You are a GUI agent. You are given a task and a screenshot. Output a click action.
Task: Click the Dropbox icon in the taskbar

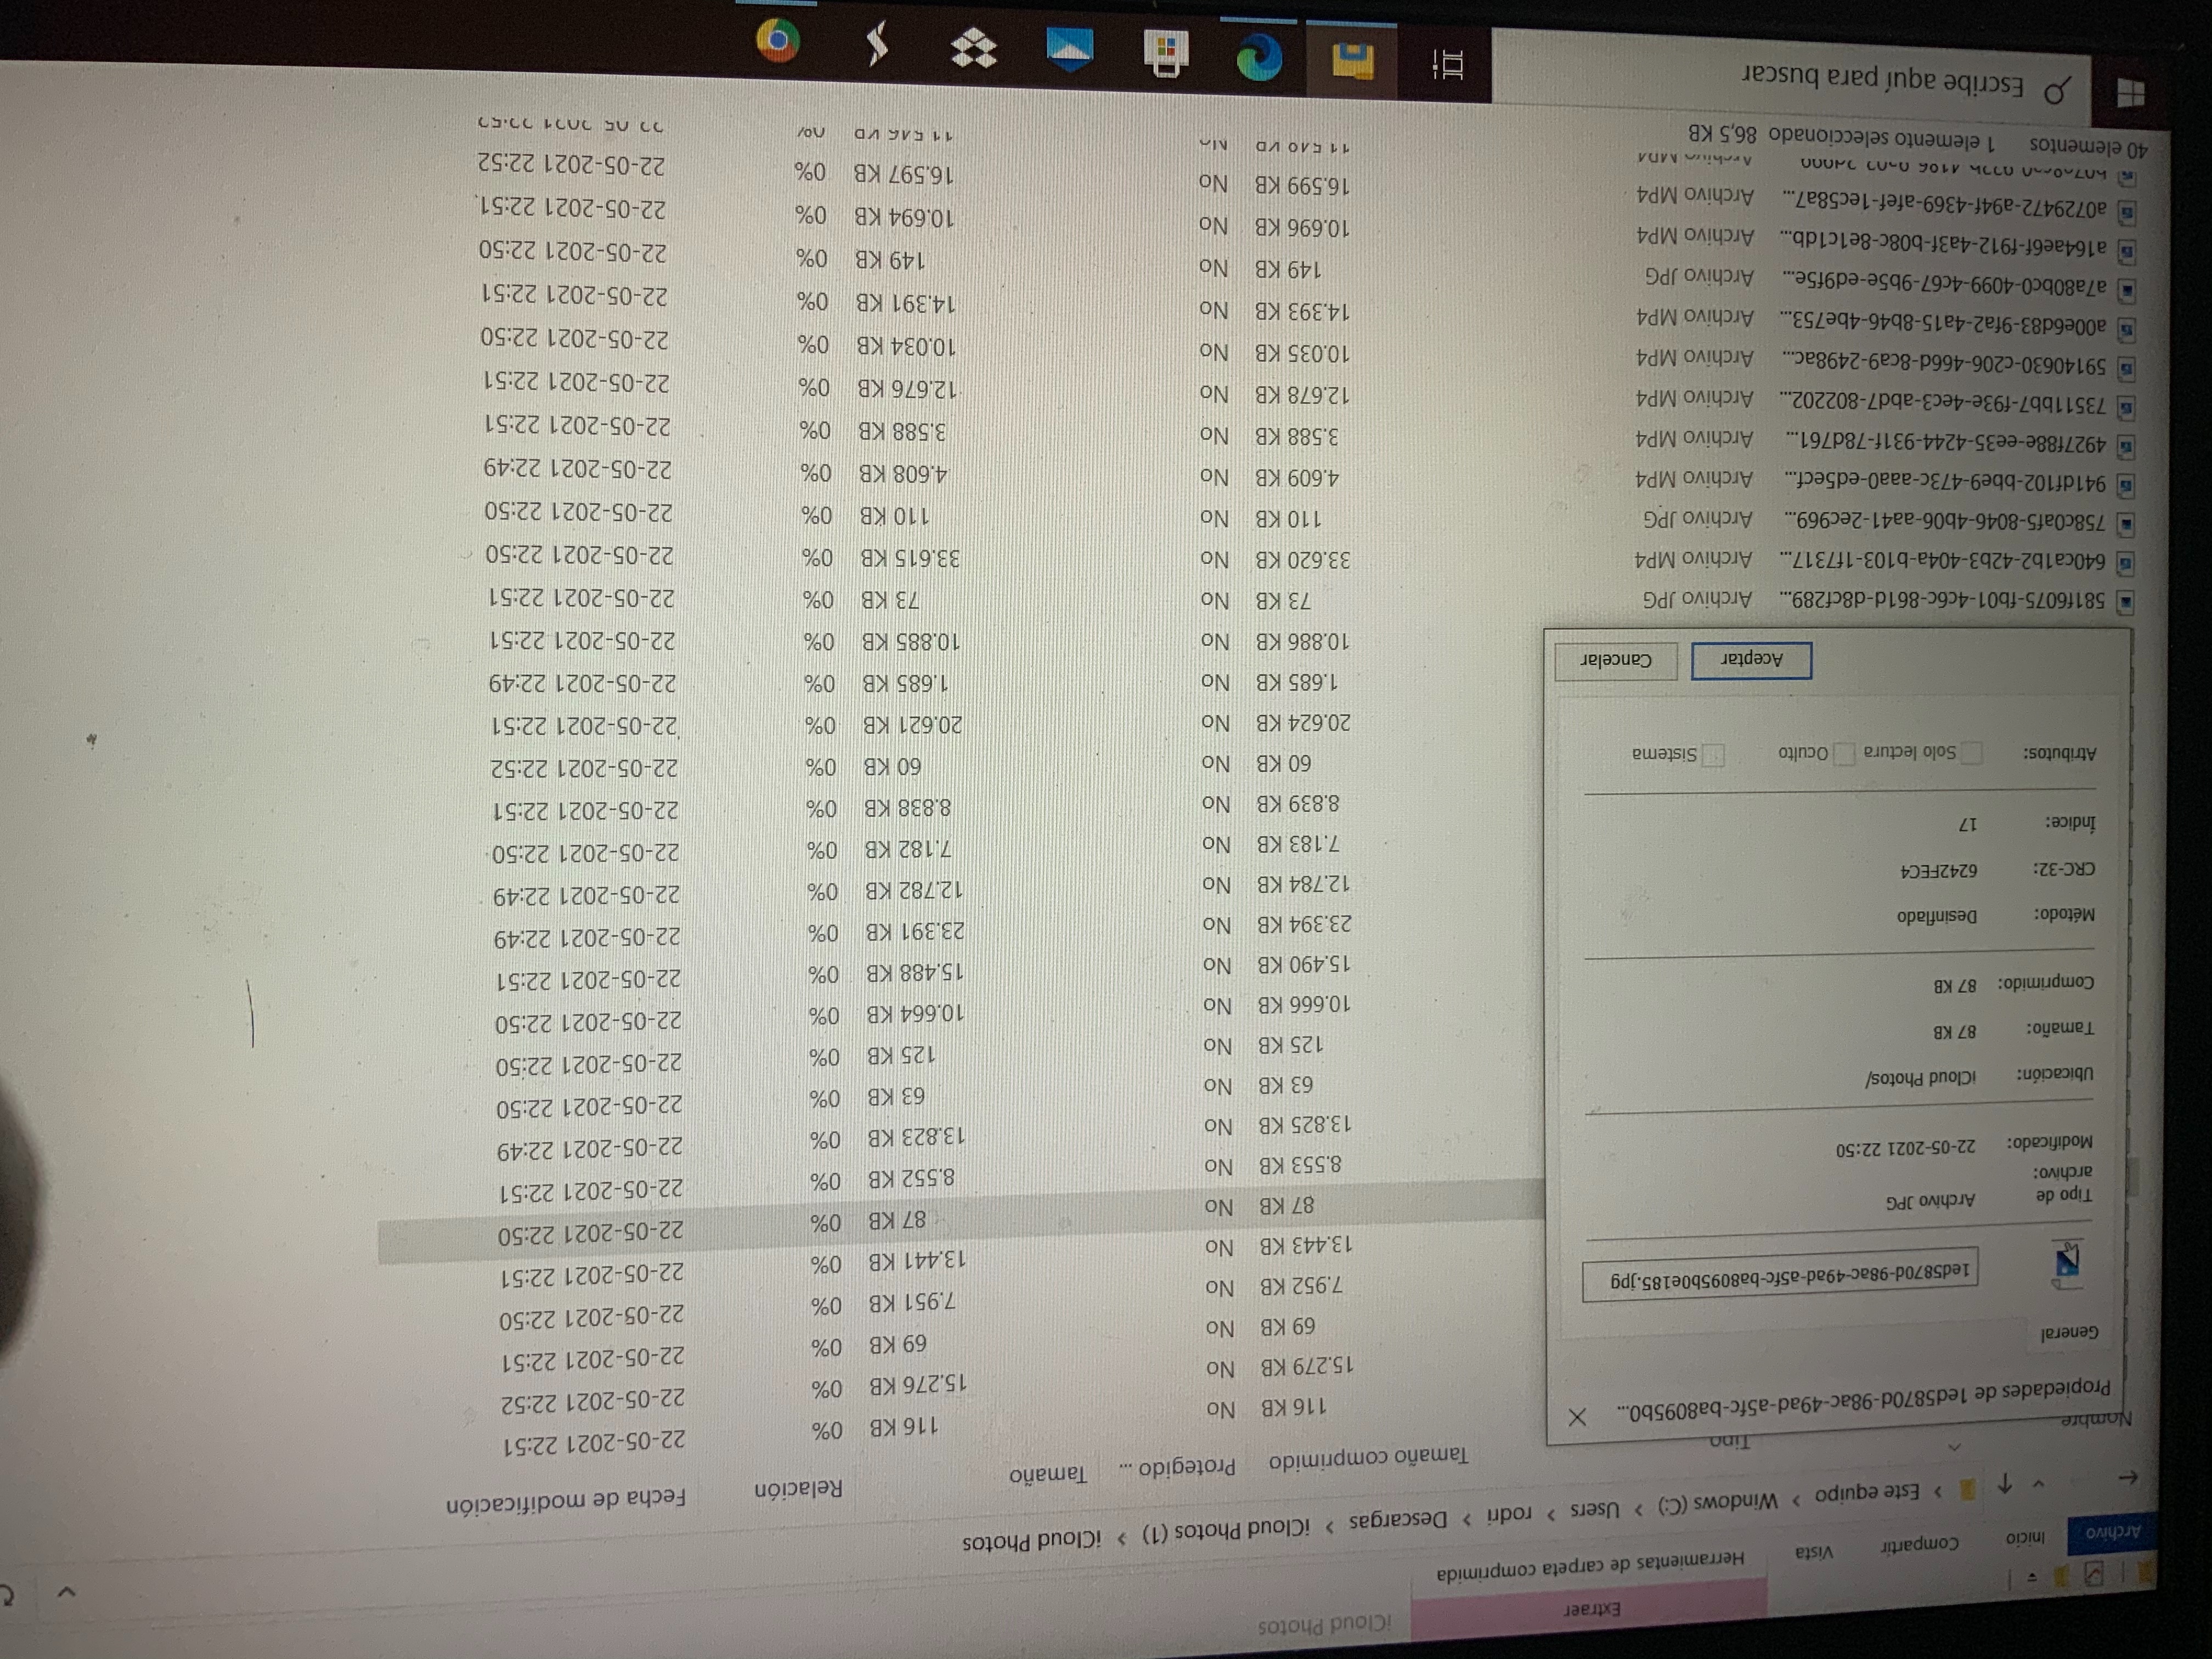pos(973,48)
